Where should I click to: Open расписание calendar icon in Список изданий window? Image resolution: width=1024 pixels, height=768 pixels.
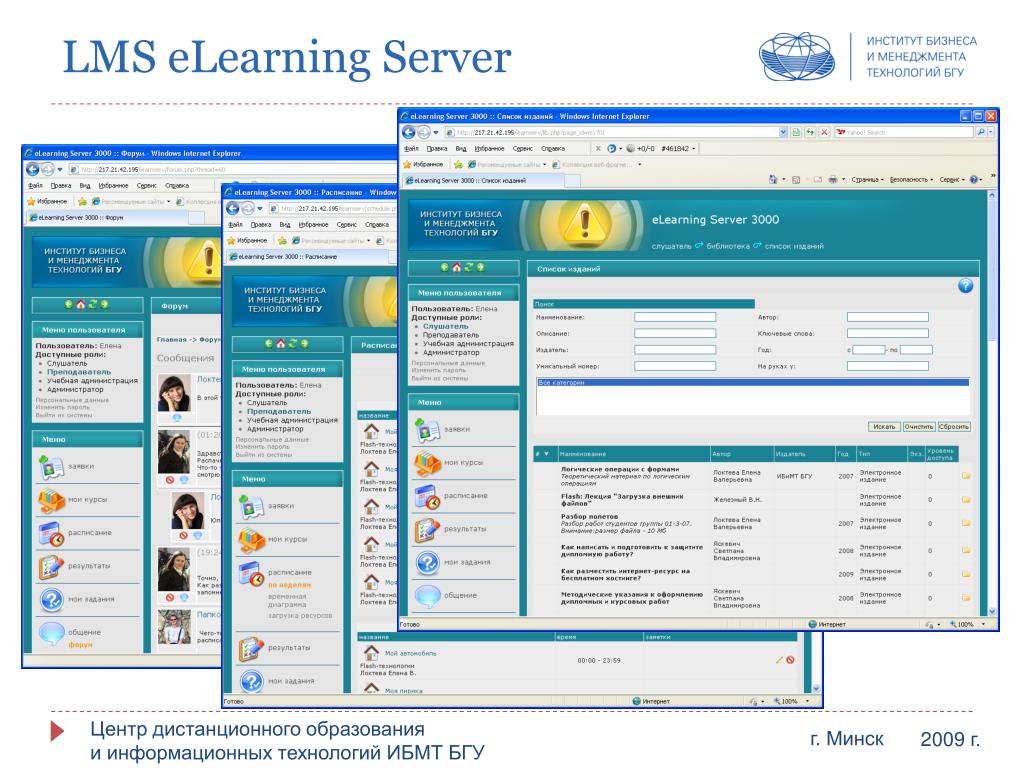[x=428, y=496]
